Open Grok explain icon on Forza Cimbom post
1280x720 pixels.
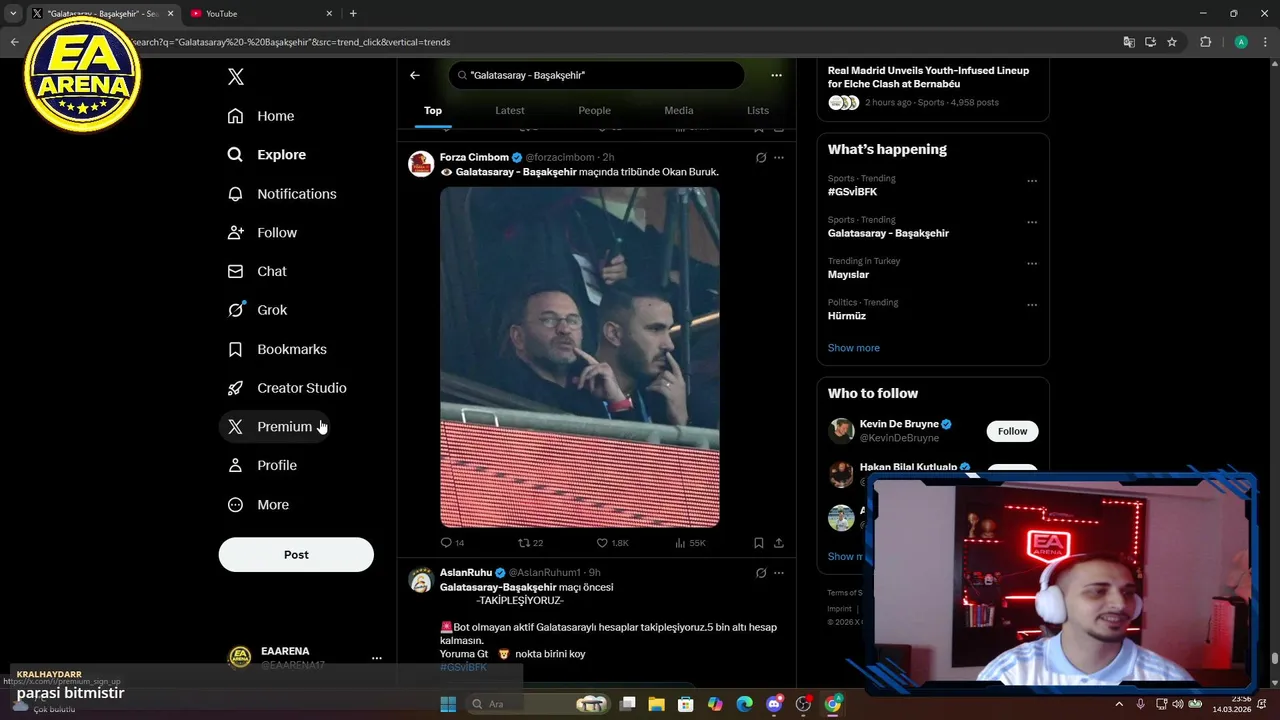761,158
